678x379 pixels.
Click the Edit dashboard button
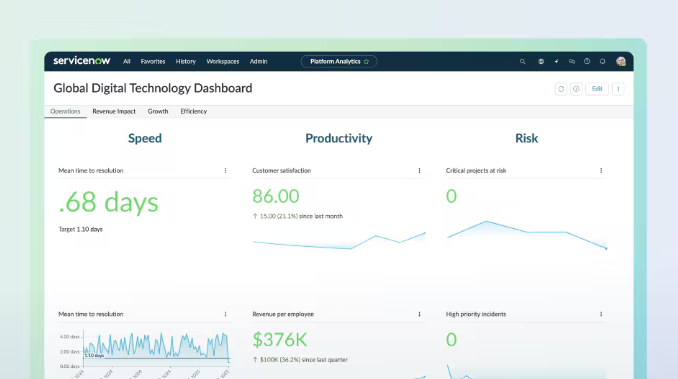[597, 89]
